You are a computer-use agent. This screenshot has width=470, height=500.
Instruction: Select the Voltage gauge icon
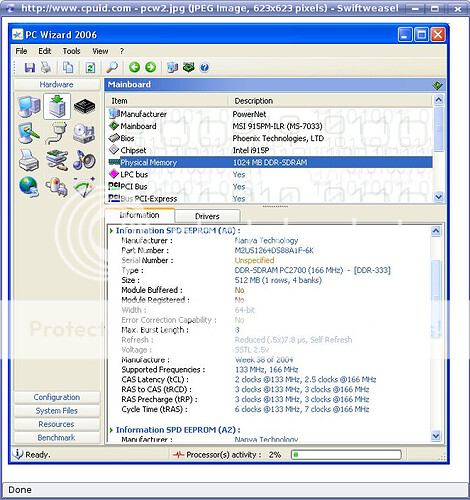click(84, 187)
